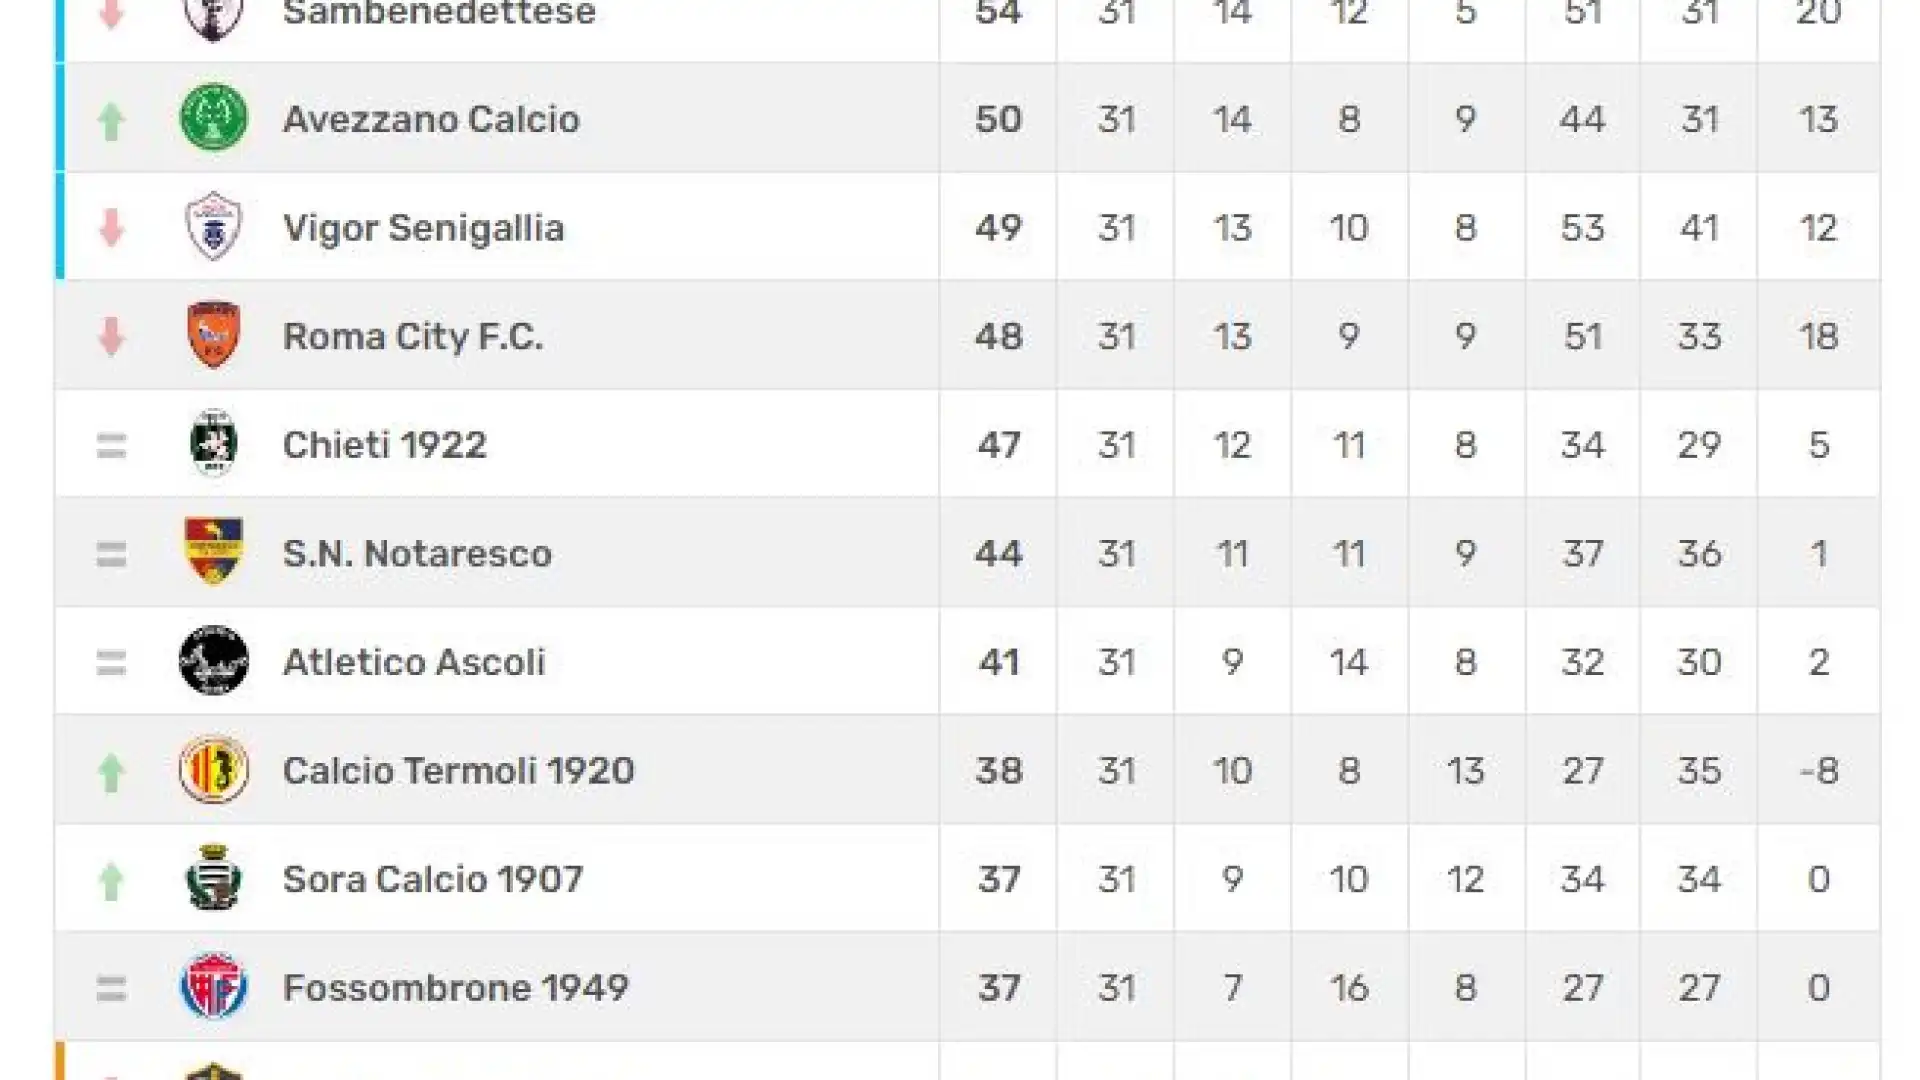Click green up arrow beside Sora Calcio 1907
Screen dimensions: 1920x1080
(x=111, y=881)
